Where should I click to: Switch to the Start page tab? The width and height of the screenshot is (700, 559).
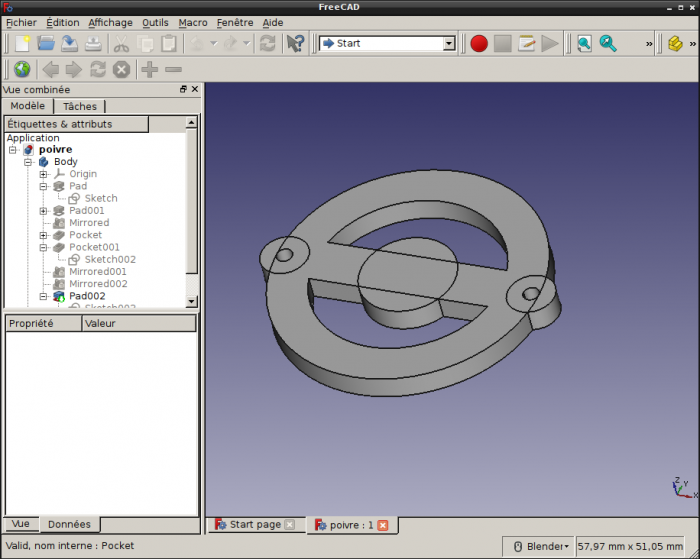point(254,524)
